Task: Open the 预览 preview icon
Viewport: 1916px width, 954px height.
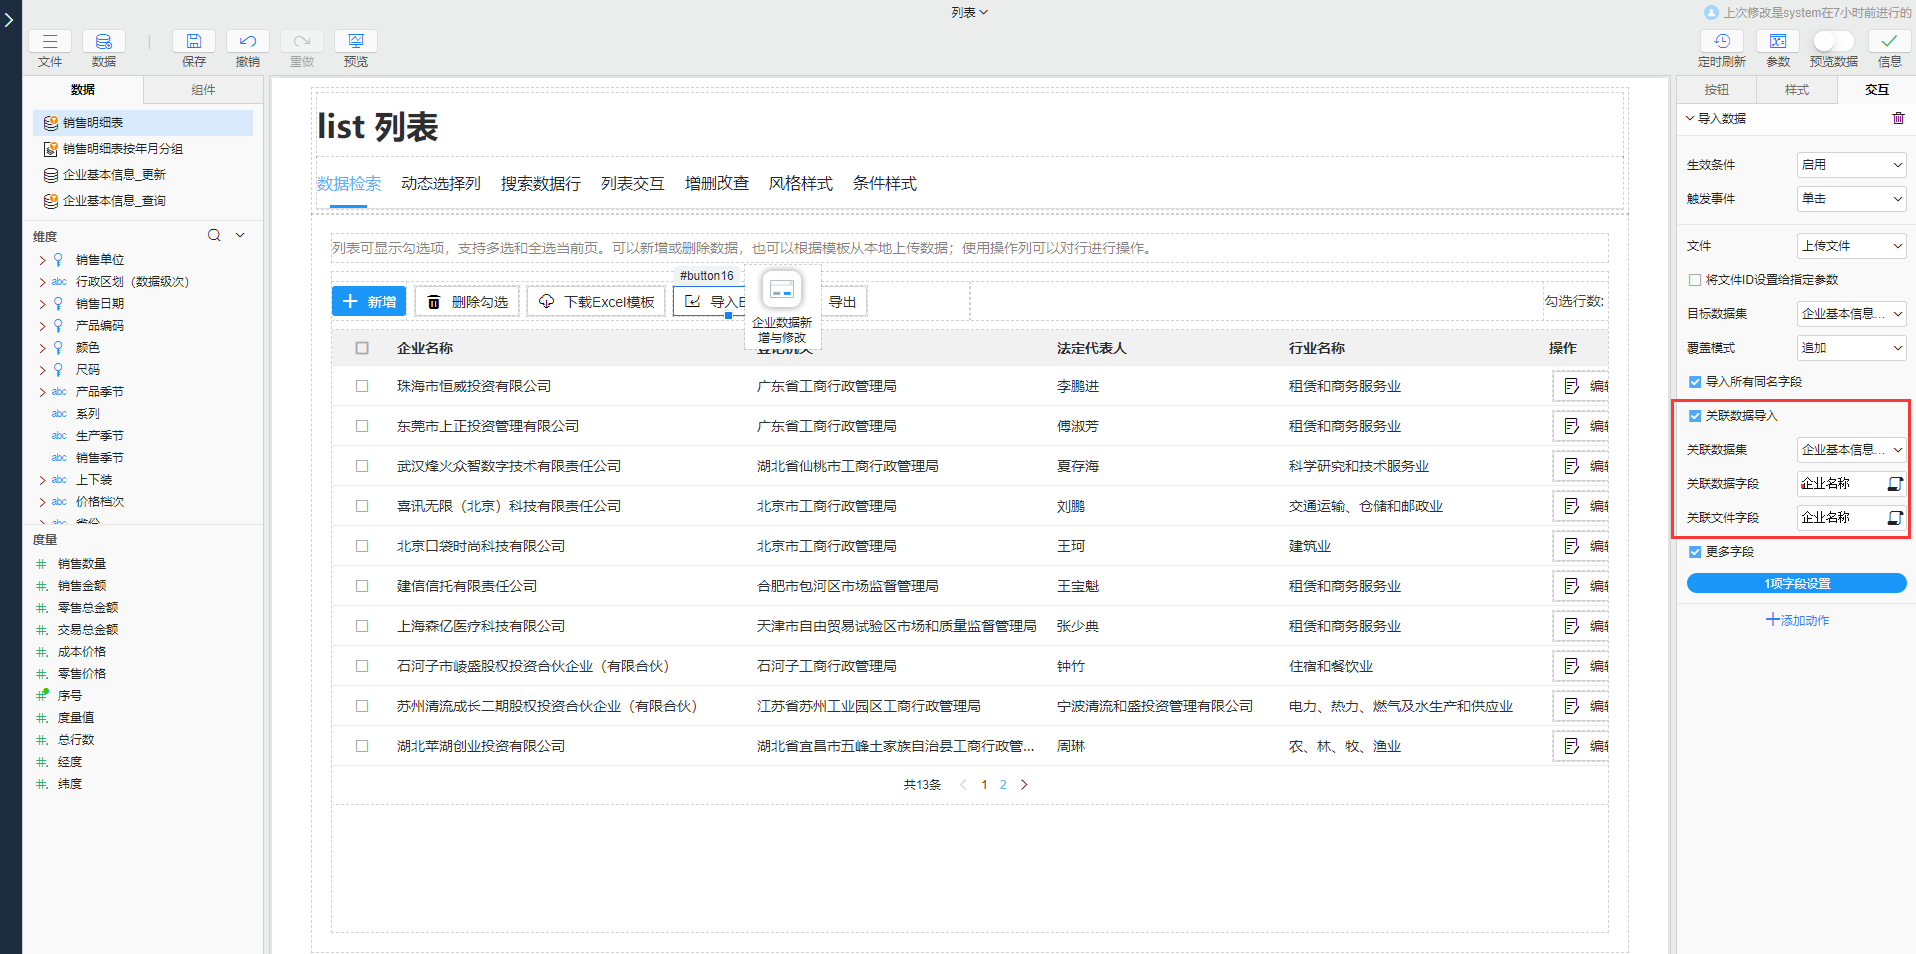Action: coord(355,41)
